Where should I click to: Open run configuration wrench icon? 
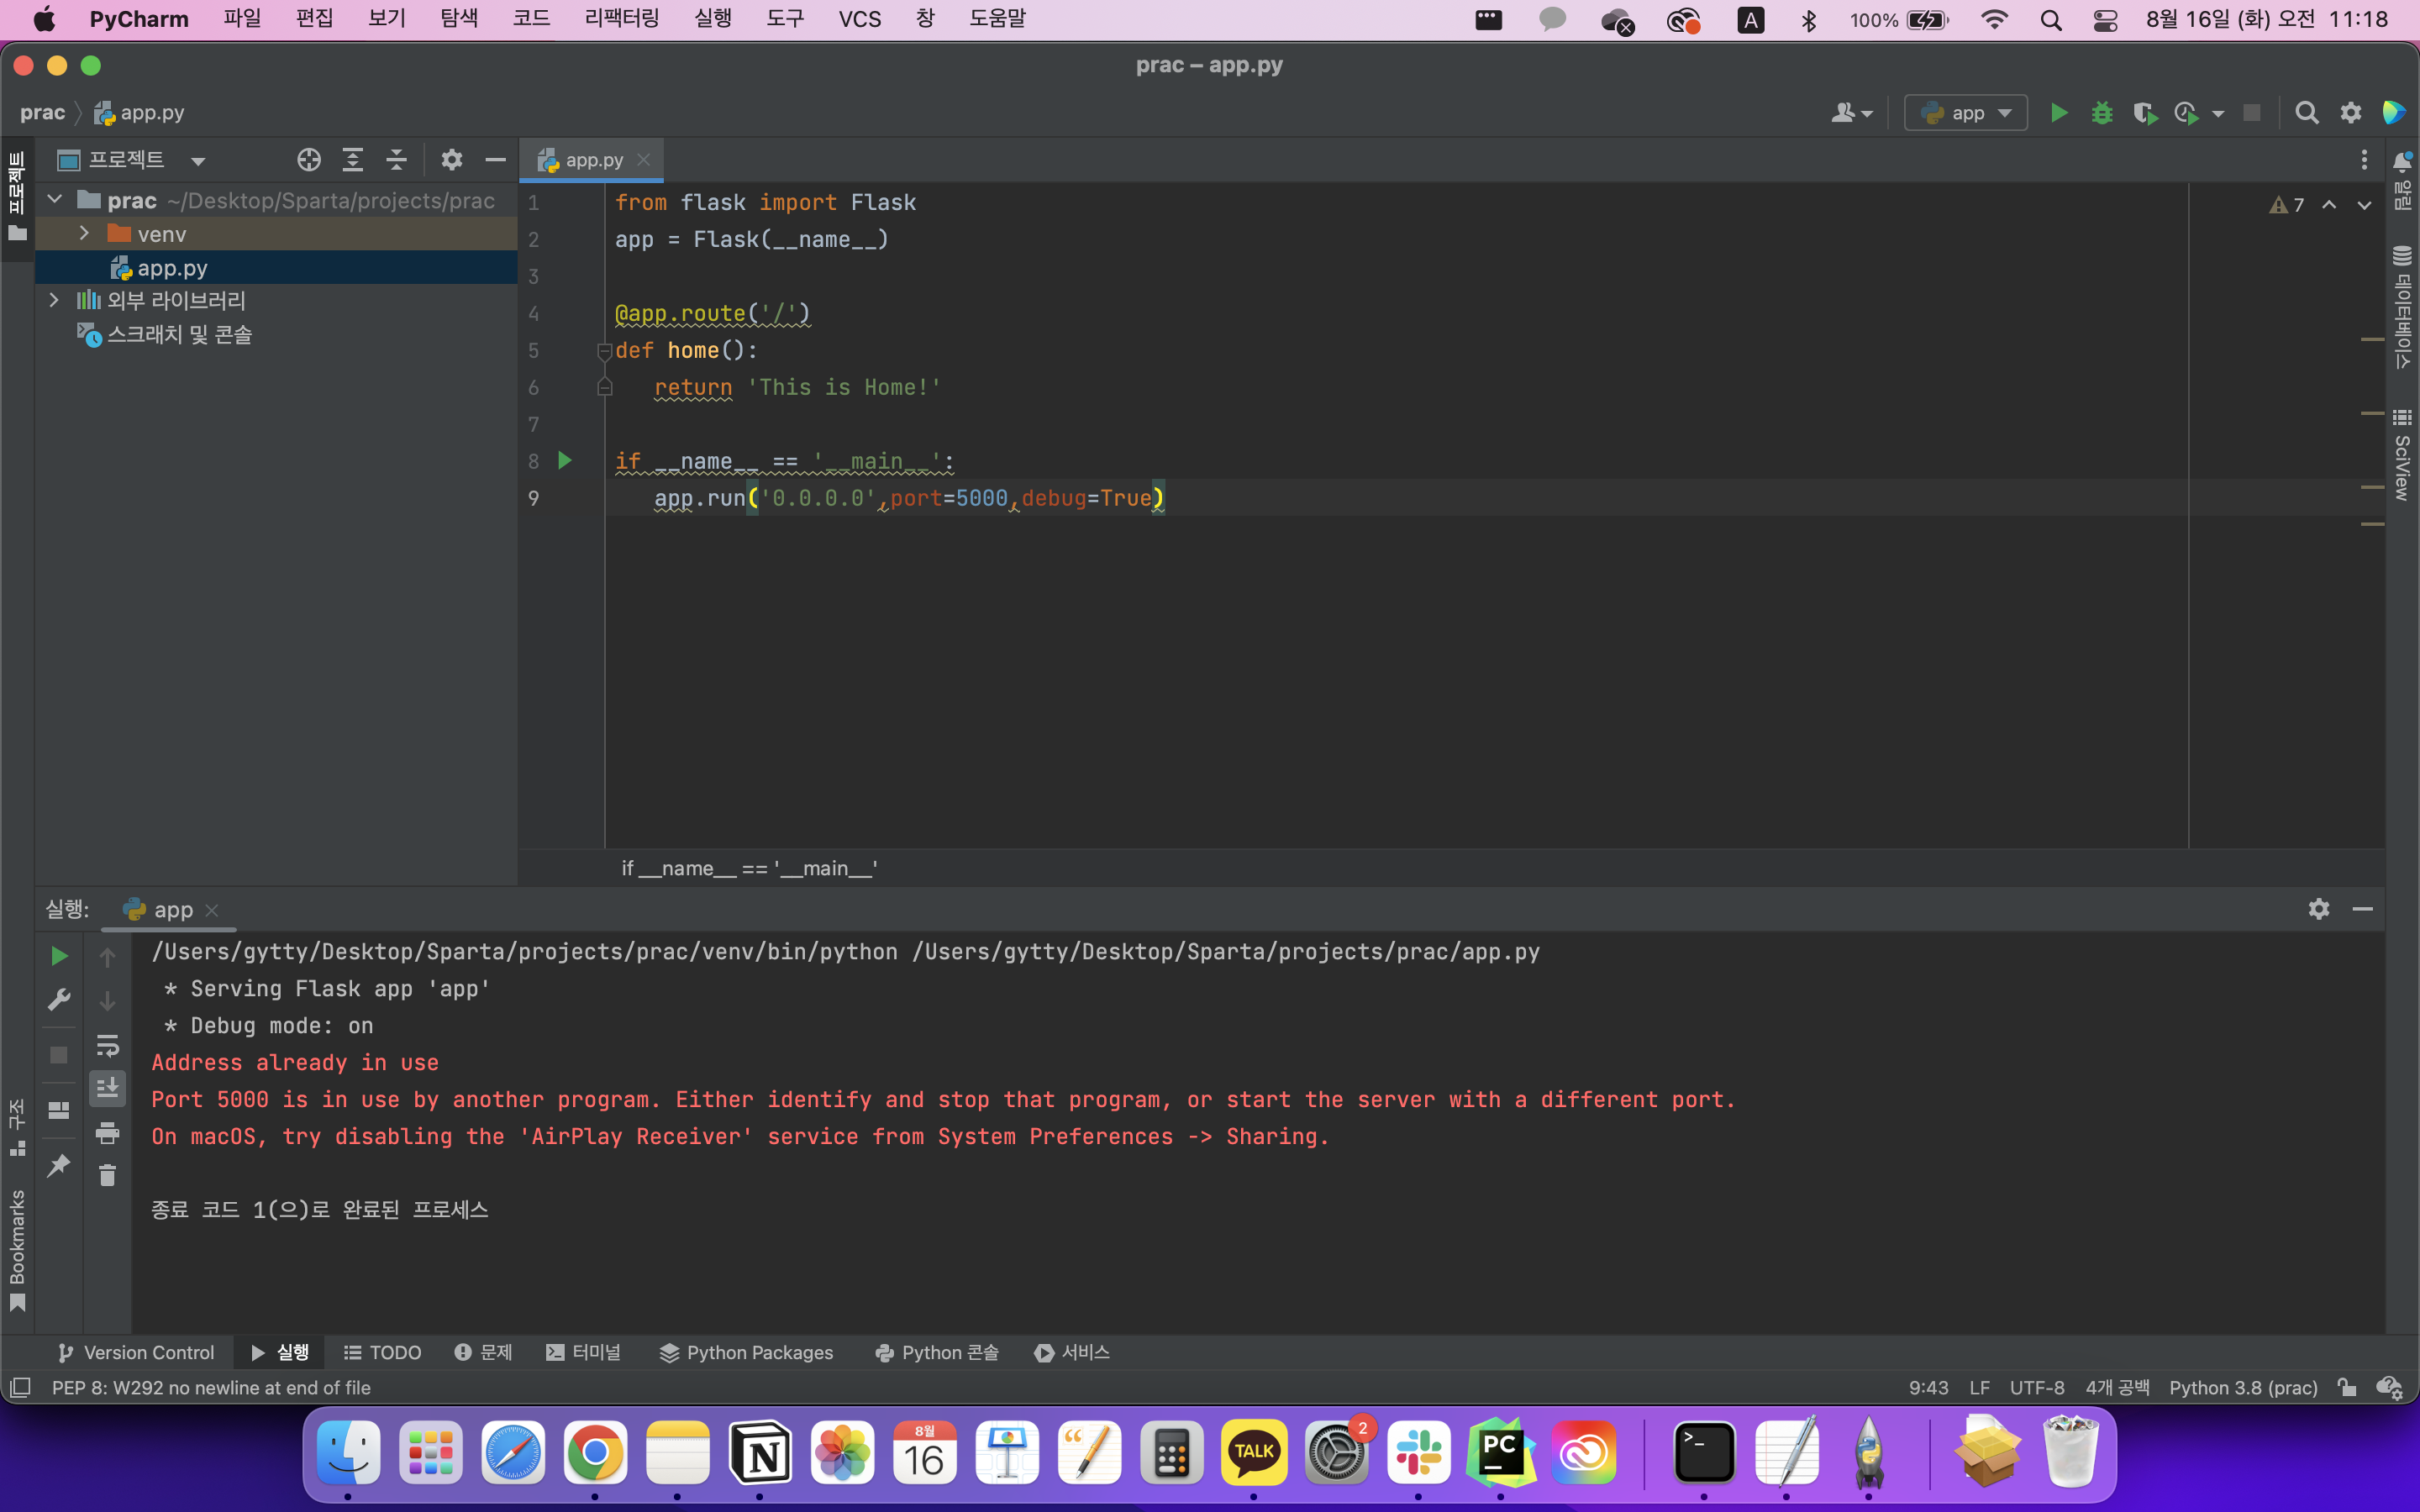tap(59, 1000)
